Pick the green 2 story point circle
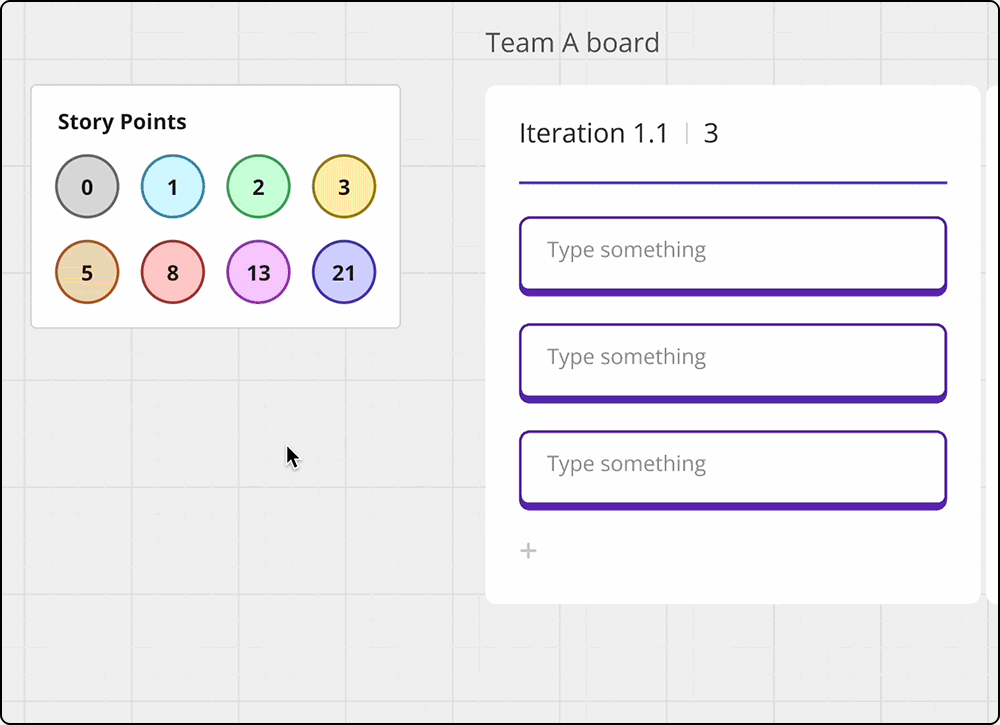 [258, 186]
